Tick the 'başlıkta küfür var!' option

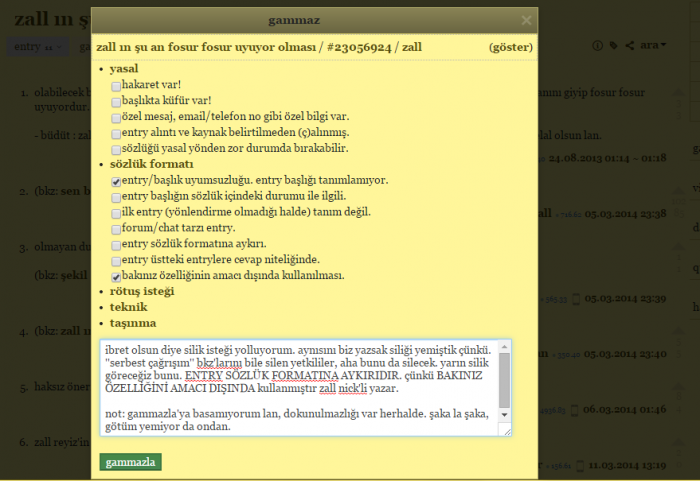pos(116,101)
